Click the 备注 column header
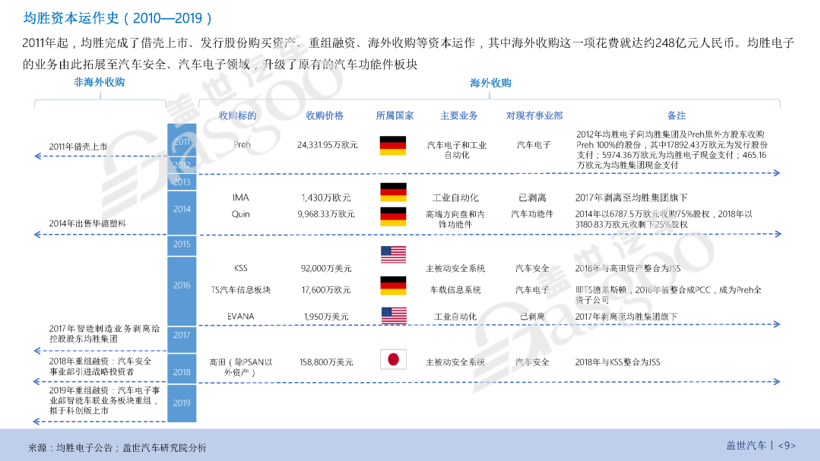Viewport: 820px width, 461px height. pyautogui.click(x=676, y=116)
